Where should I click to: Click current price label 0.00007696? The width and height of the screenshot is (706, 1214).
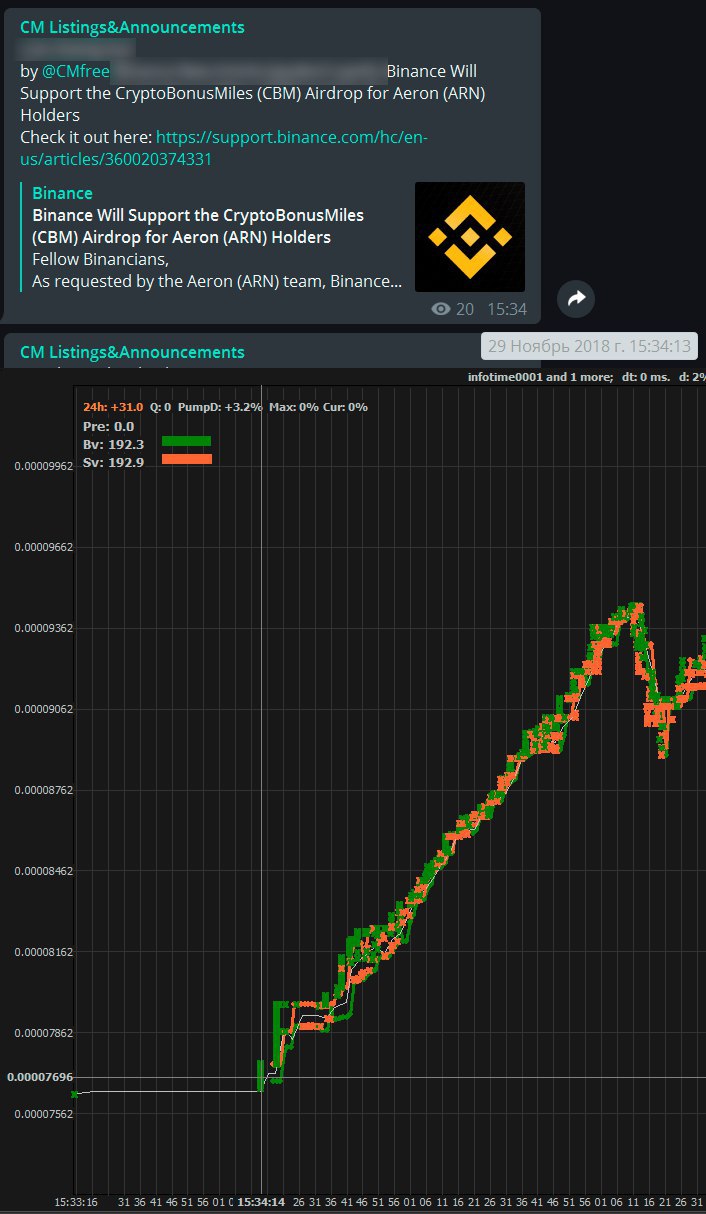tap(40, 1077)
